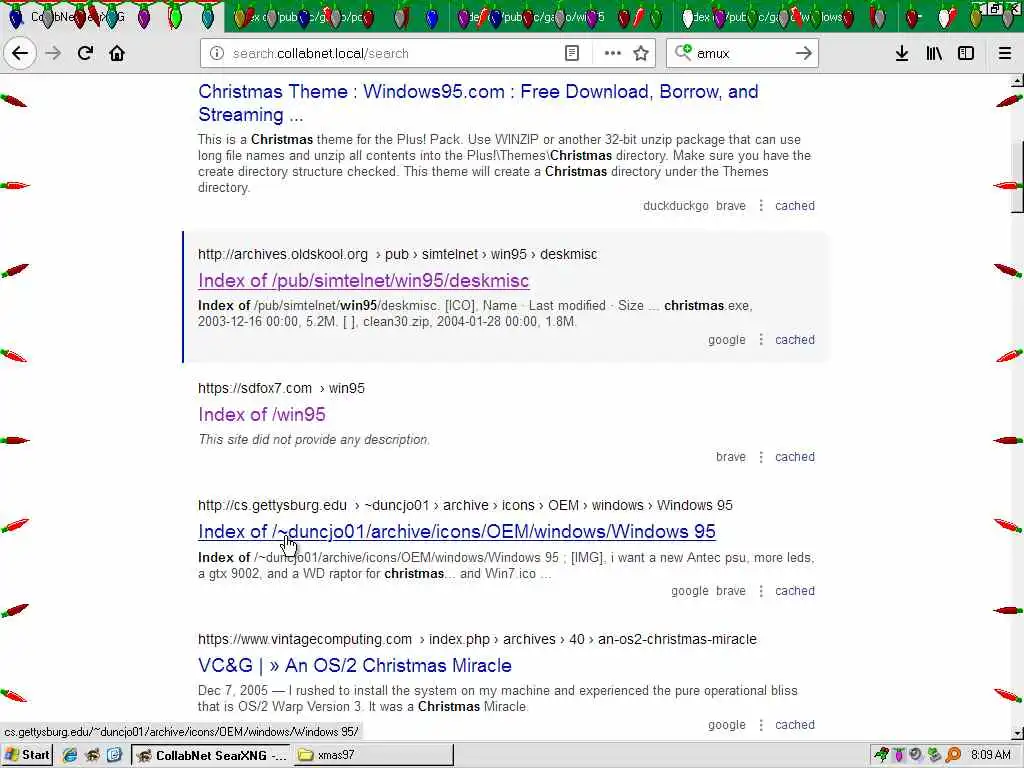Open options dots for deskmisc result

point(761,340)
